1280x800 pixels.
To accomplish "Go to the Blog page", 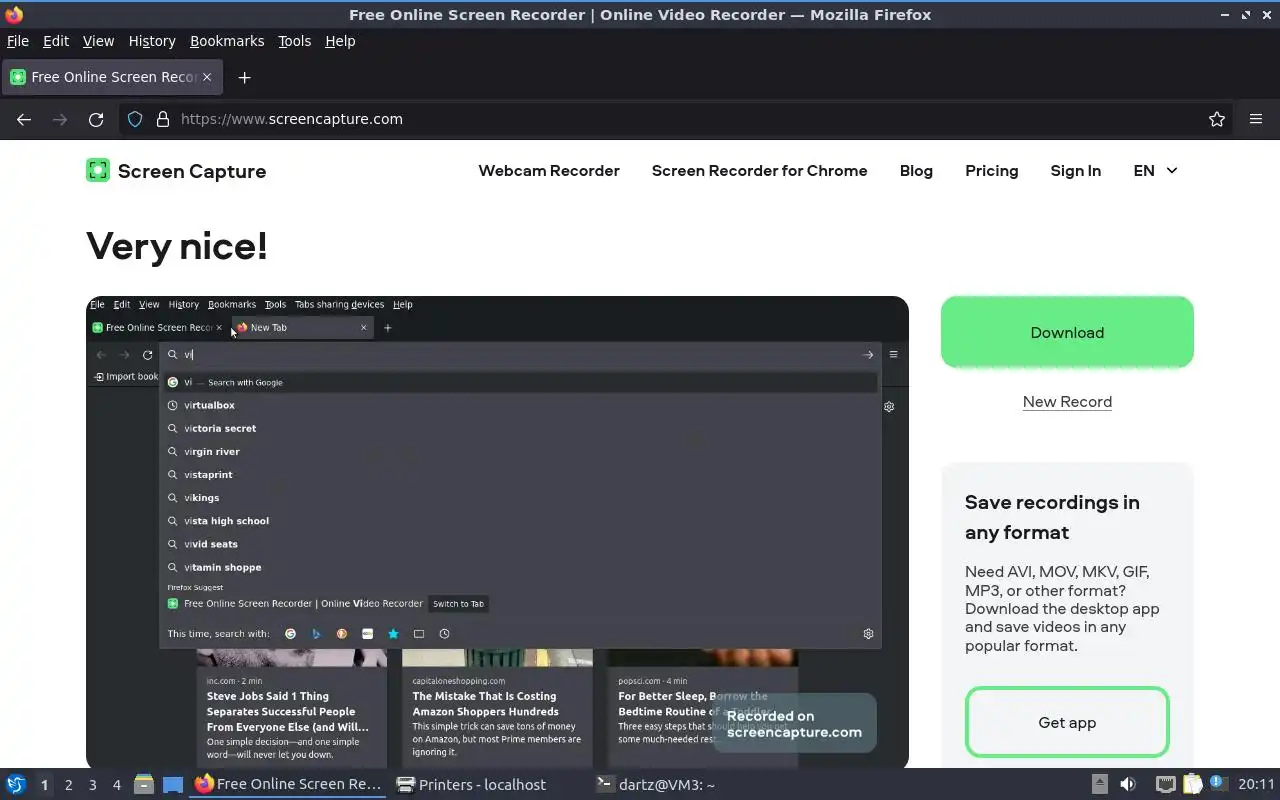I will point(916,171).
